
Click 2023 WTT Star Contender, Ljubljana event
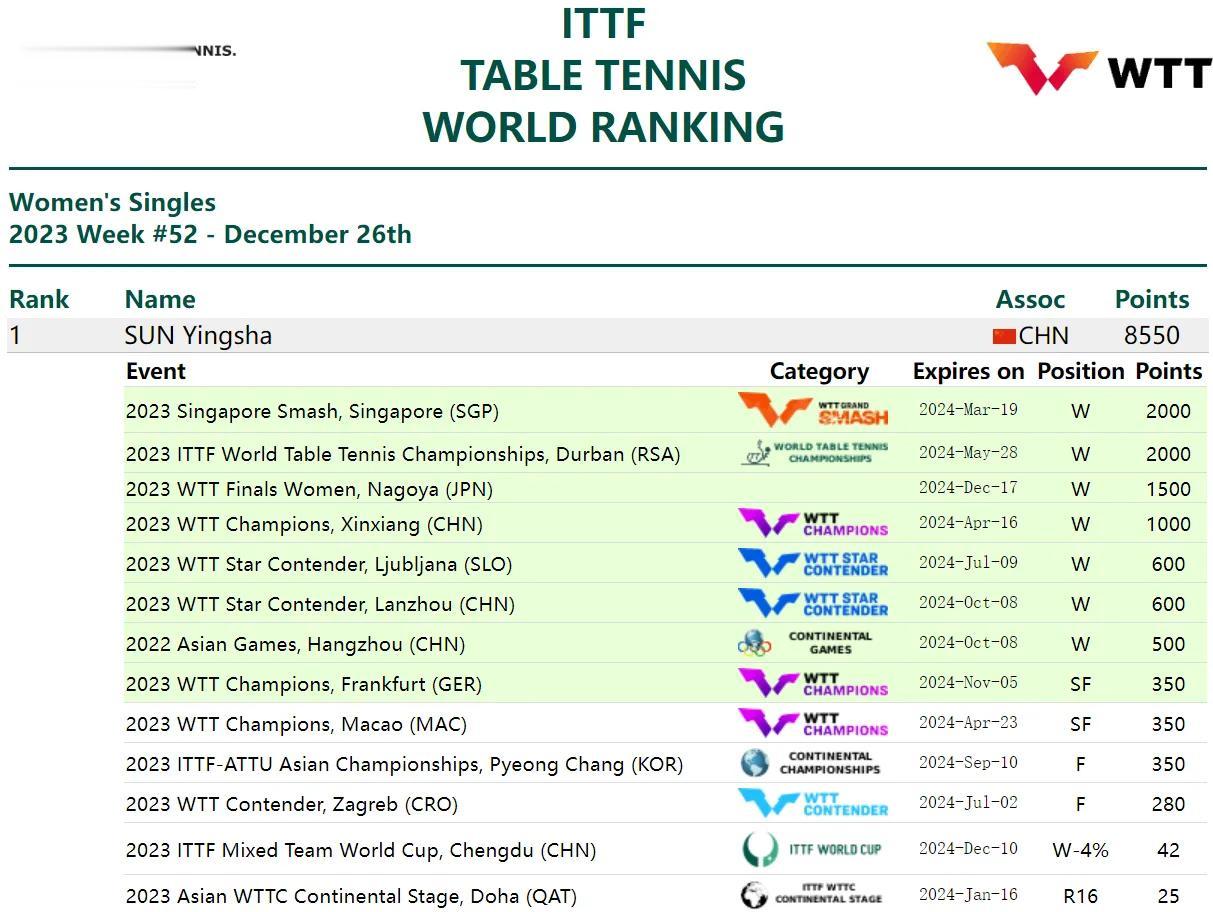[319, 564]
